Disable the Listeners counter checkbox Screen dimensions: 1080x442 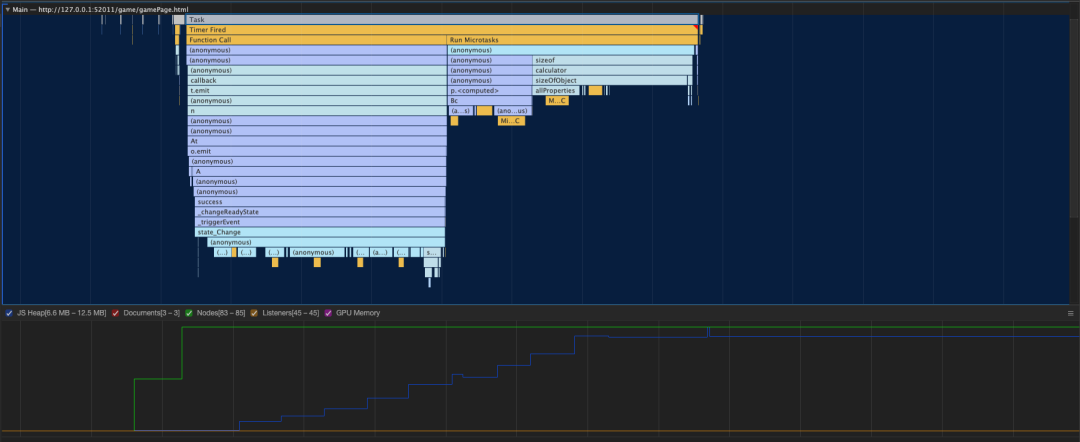pyautogui.click(x=254, y=313)
